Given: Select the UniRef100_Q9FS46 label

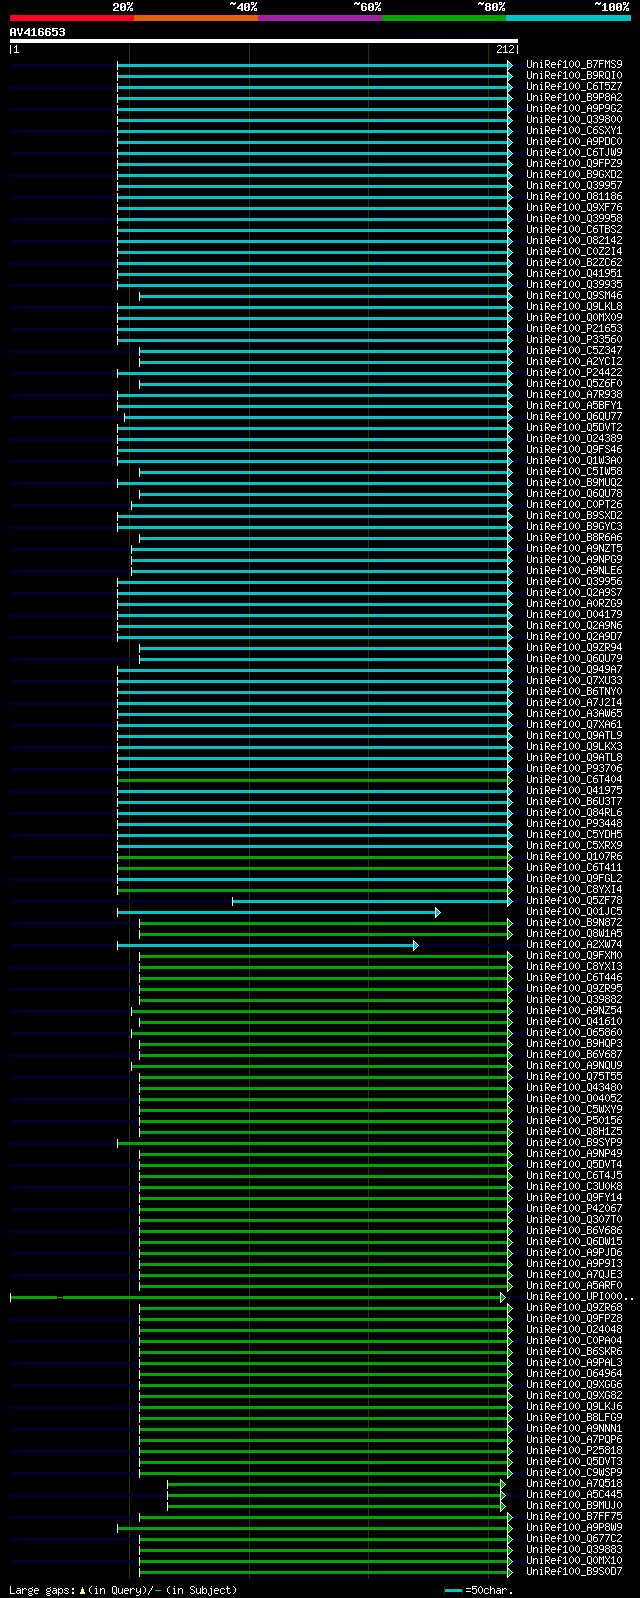Looking at the screenshot, I should 574,449.
